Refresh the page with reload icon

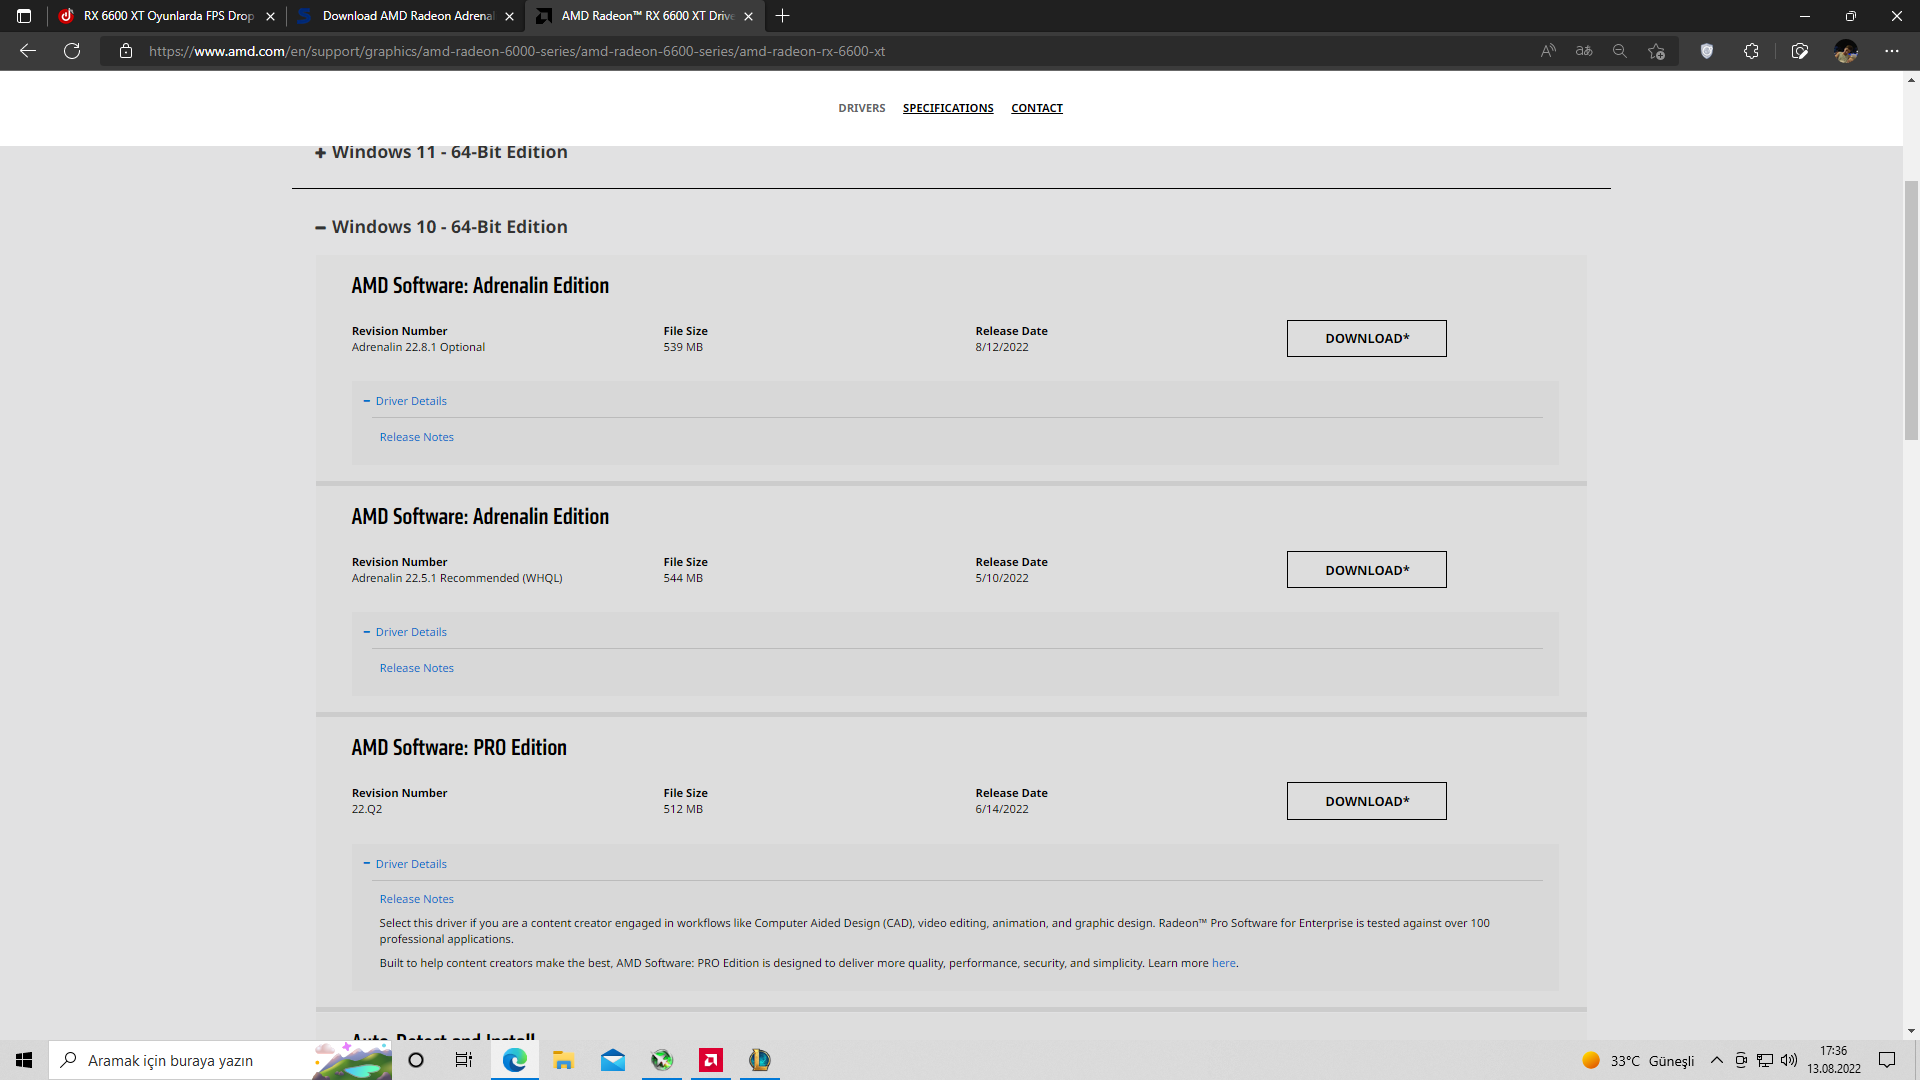[72, 51]
